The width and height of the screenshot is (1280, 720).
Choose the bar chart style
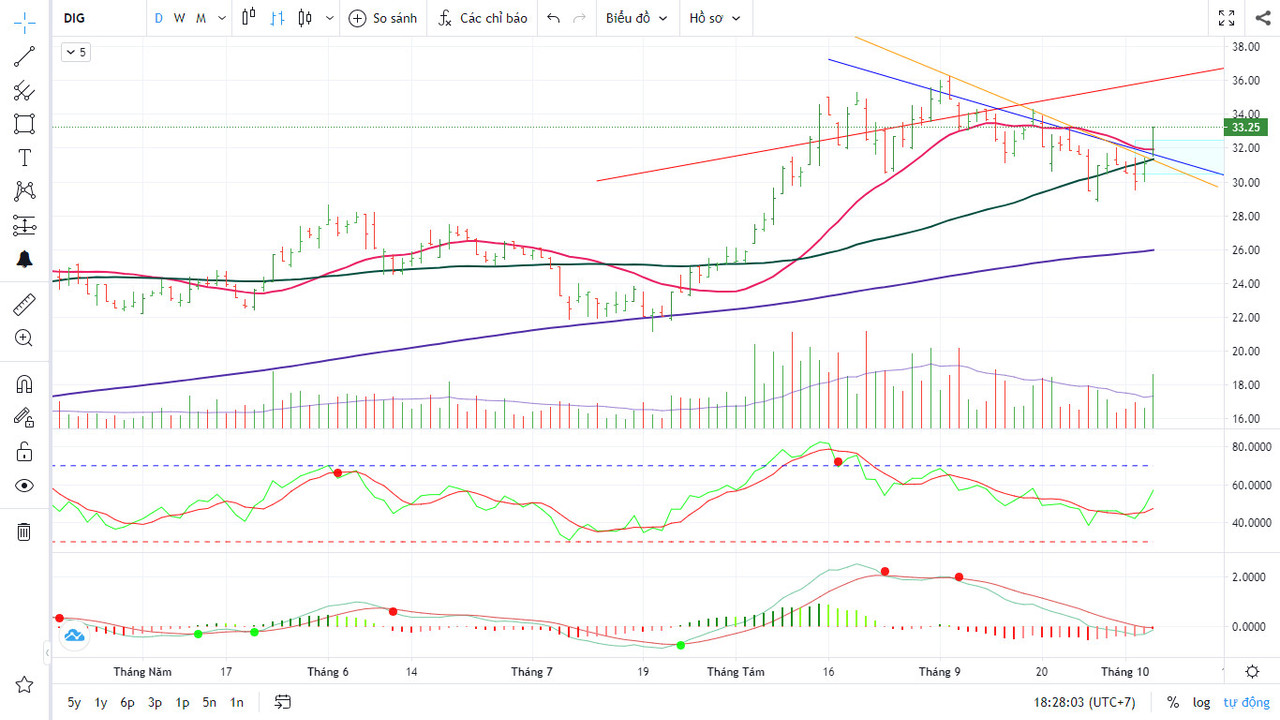pos(277,18)
